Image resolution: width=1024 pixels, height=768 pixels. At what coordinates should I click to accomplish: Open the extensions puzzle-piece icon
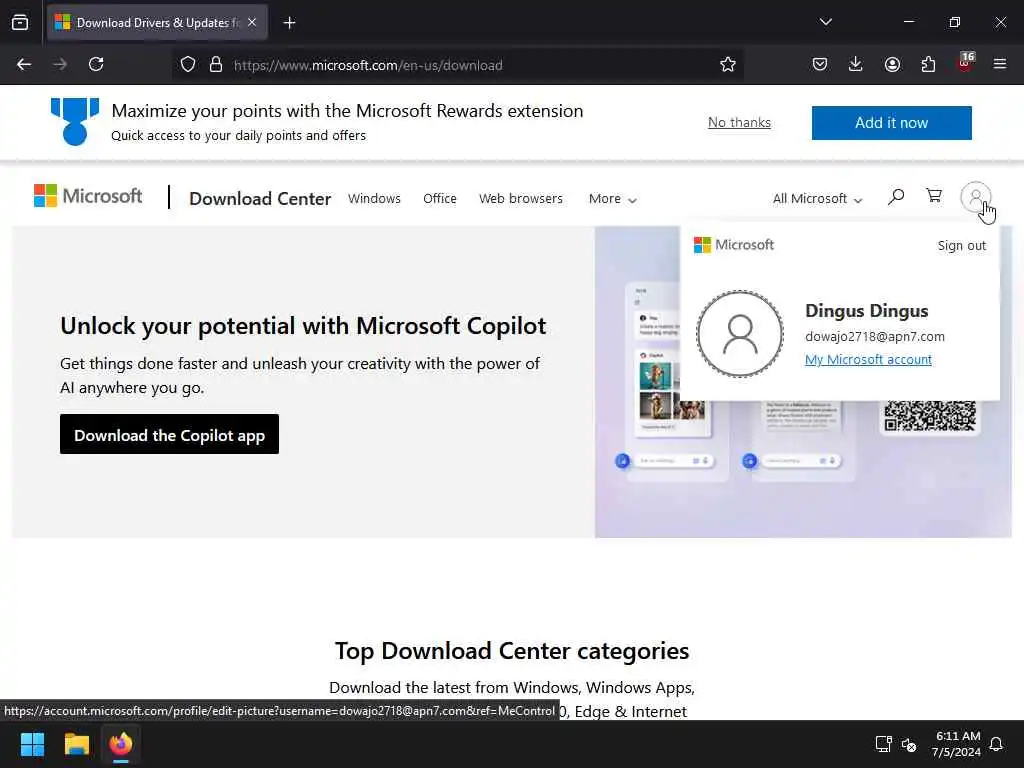pyautogui.click(x=928, y=64)
